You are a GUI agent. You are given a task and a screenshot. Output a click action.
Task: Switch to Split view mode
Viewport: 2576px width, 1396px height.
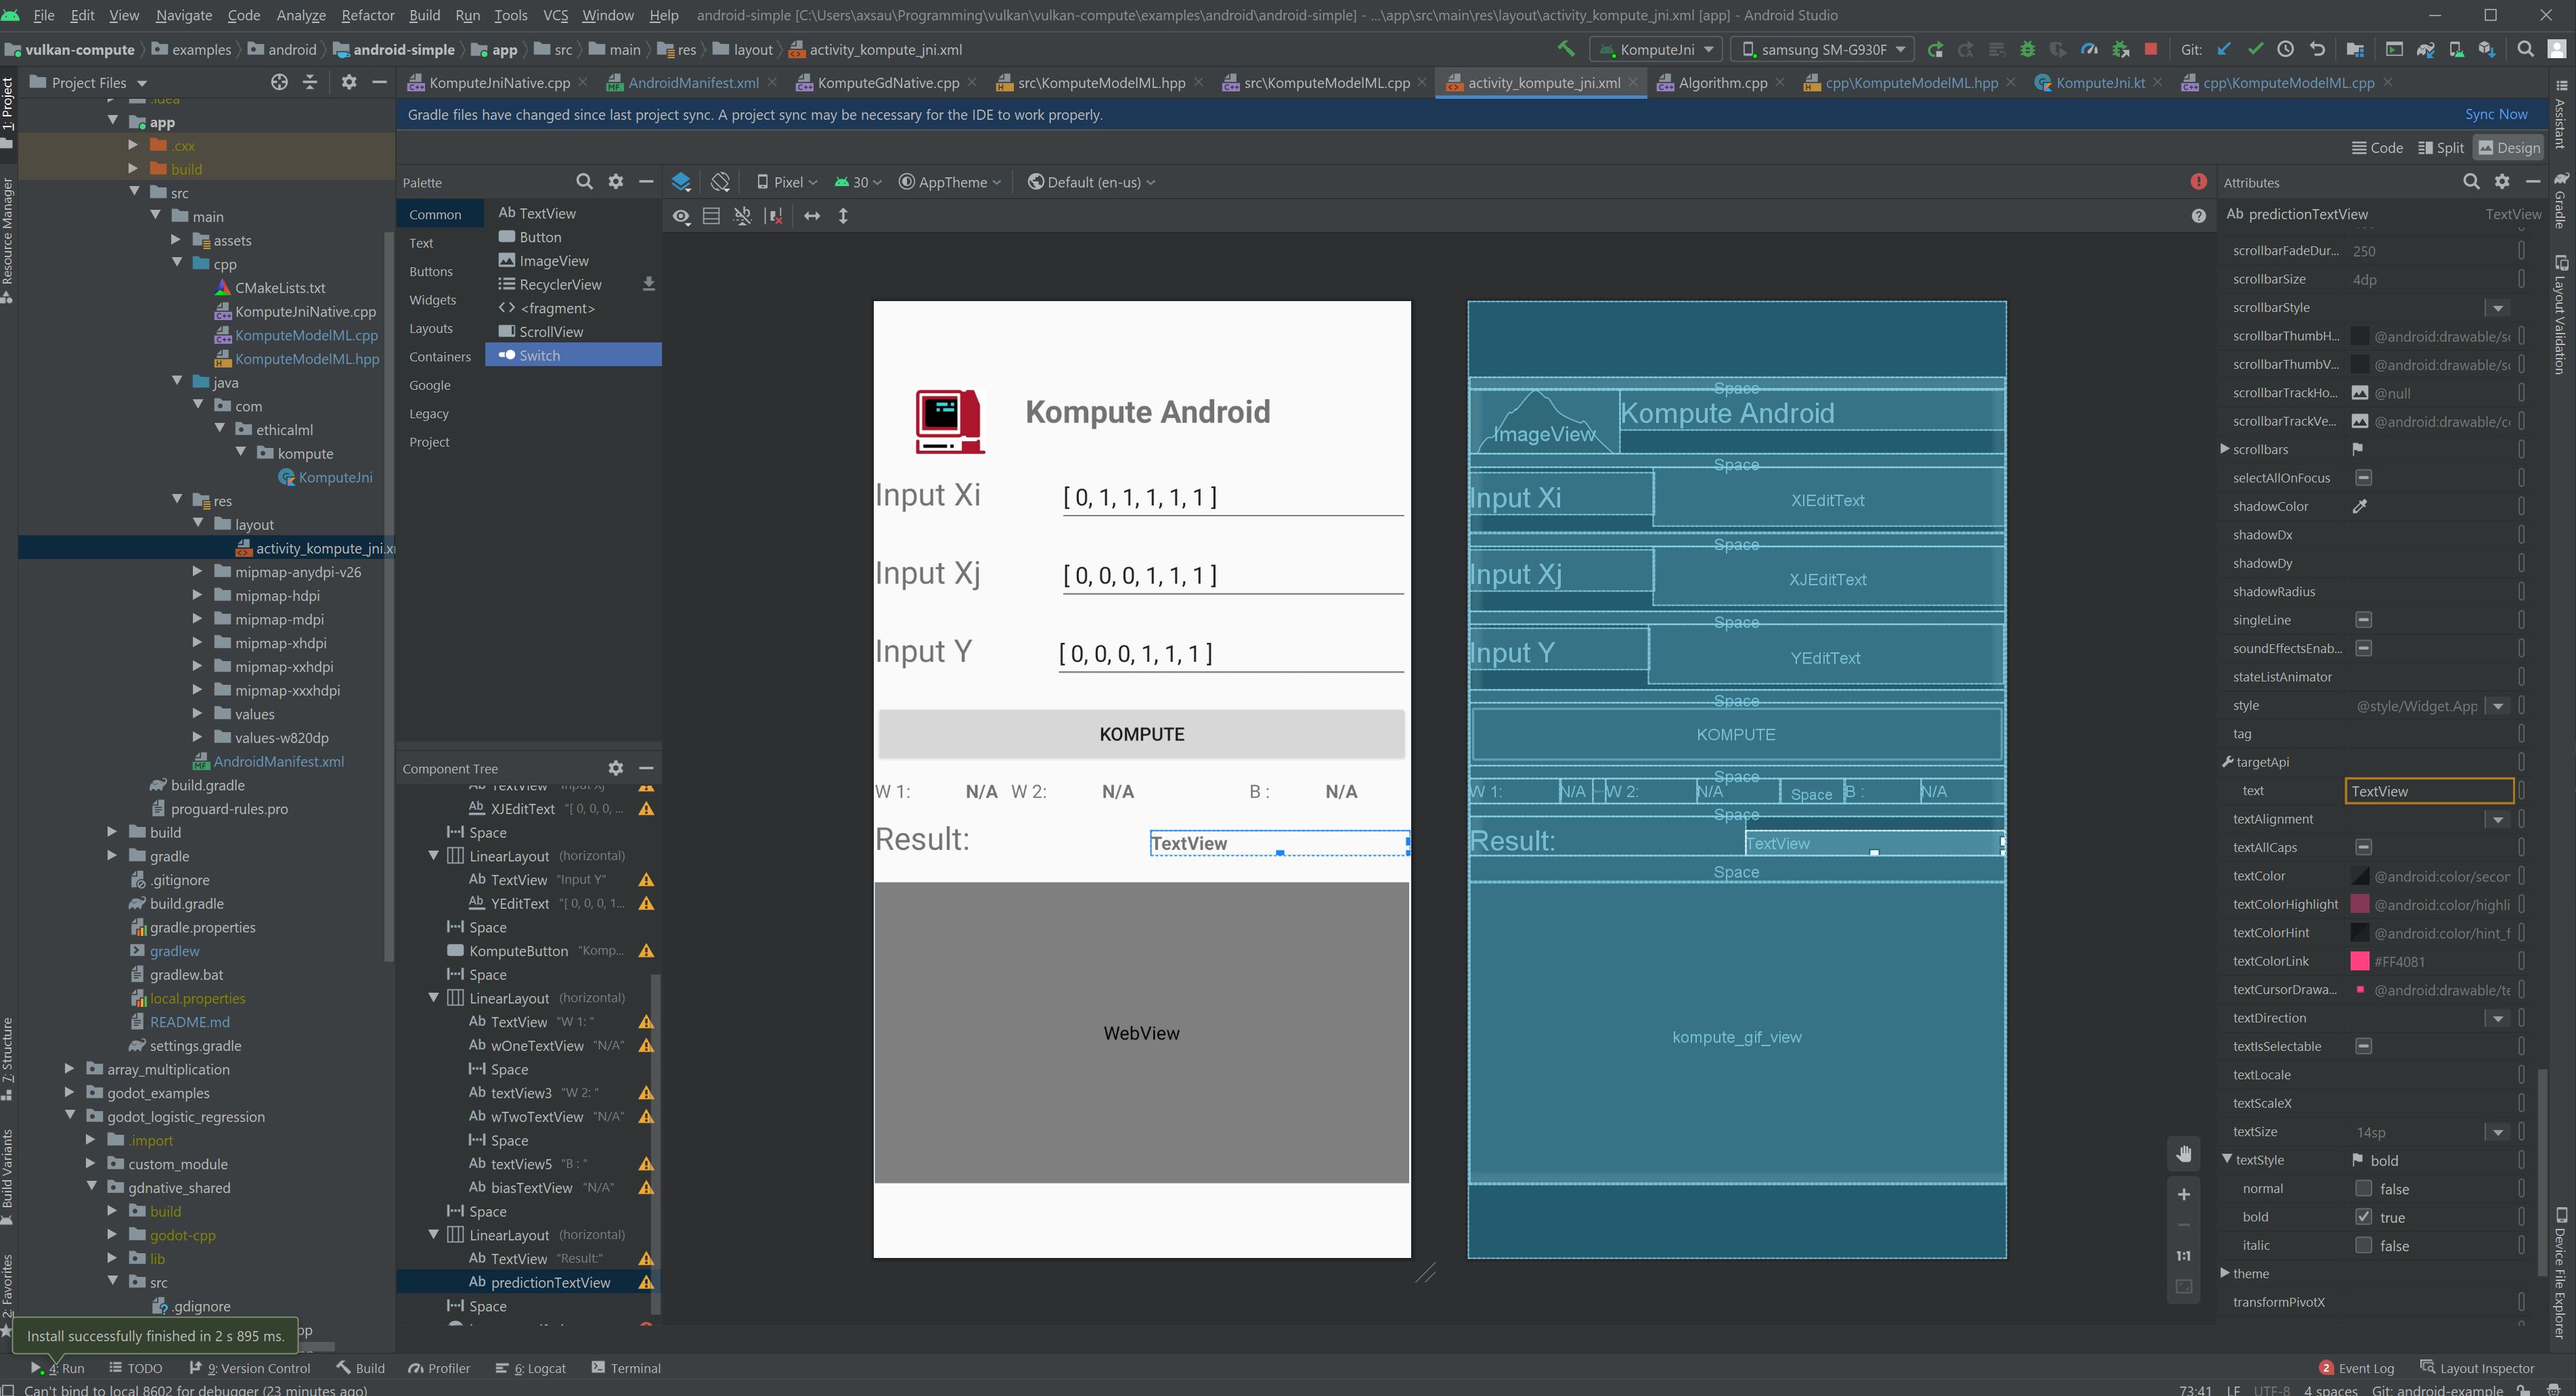tap(2441, 148)
